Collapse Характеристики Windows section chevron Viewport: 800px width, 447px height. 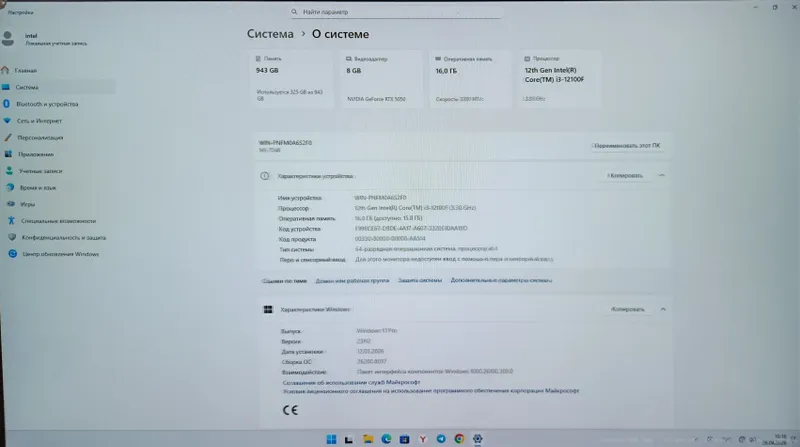coord(663,309)
